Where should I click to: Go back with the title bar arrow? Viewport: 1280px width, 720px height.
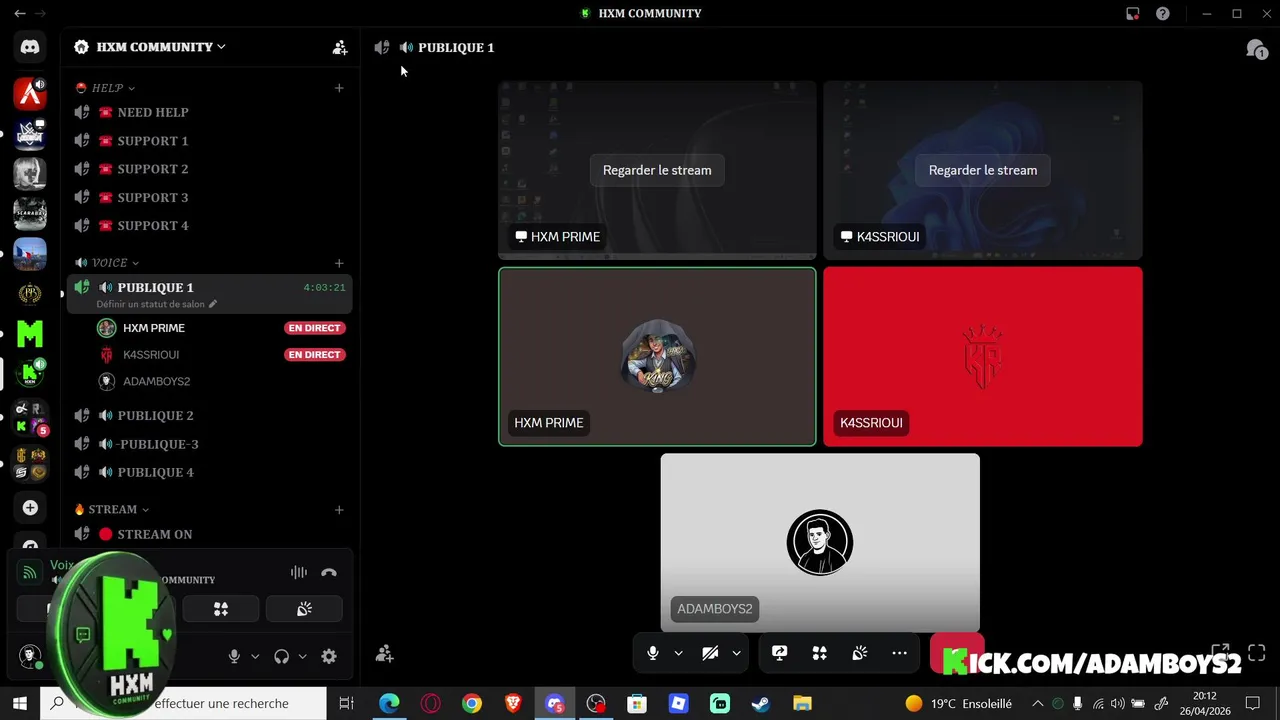click(19, 13)
